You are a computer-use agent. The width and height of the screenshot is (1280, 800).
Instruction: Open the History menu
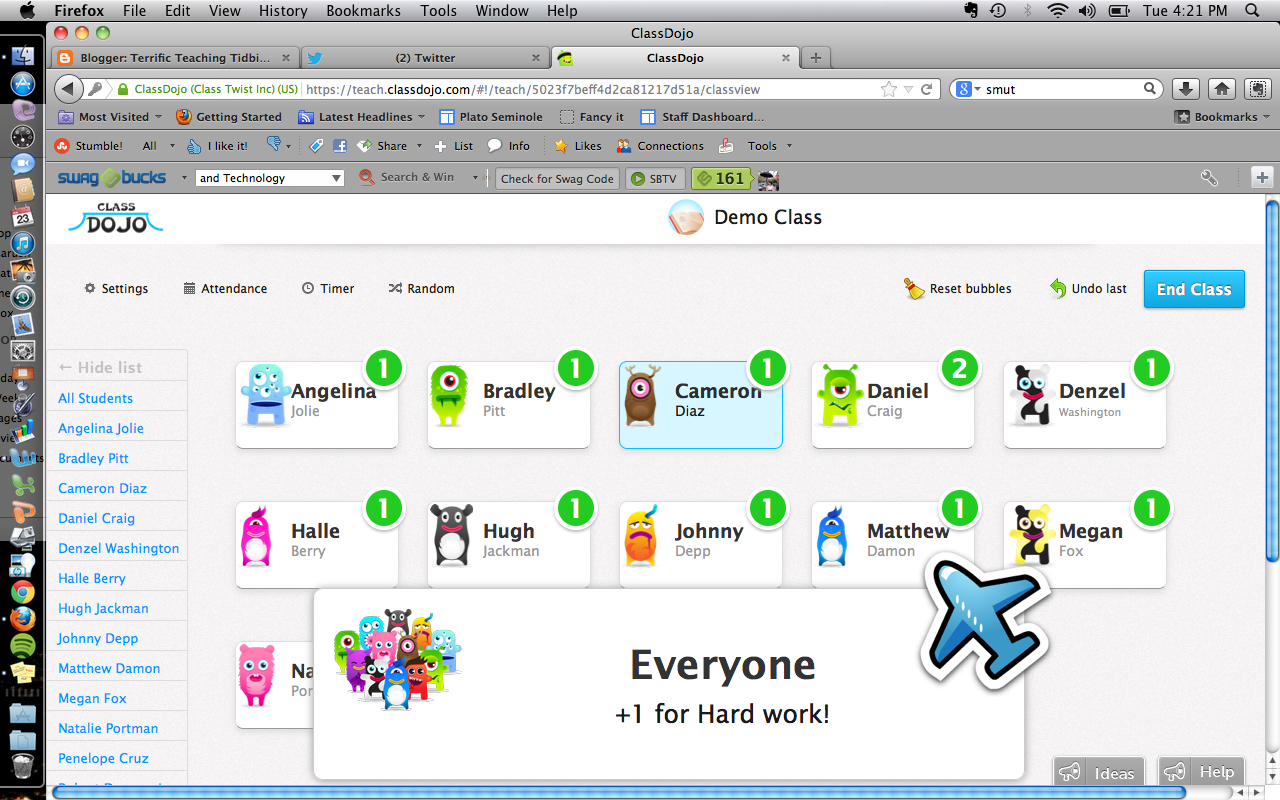pos(283,11)
